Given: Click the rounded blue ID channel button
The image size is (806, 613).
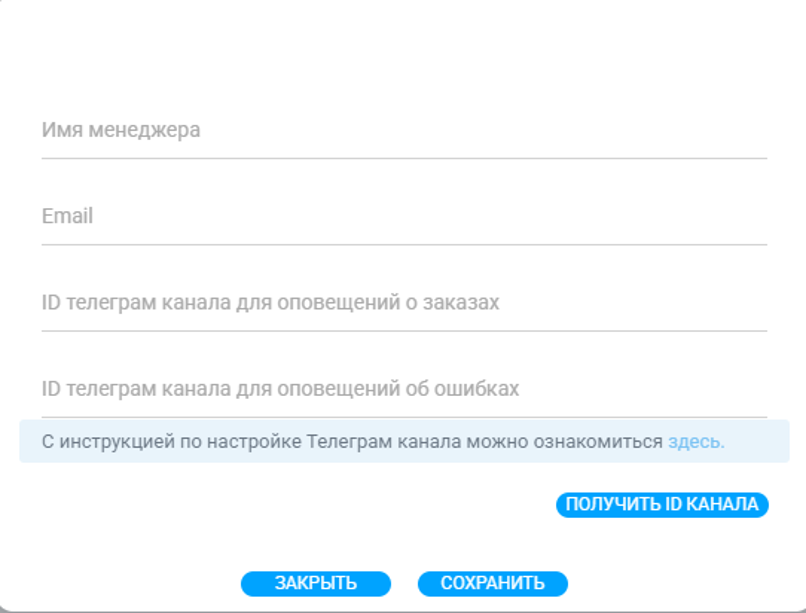Looking at the screenshot, I should [663, 505].
